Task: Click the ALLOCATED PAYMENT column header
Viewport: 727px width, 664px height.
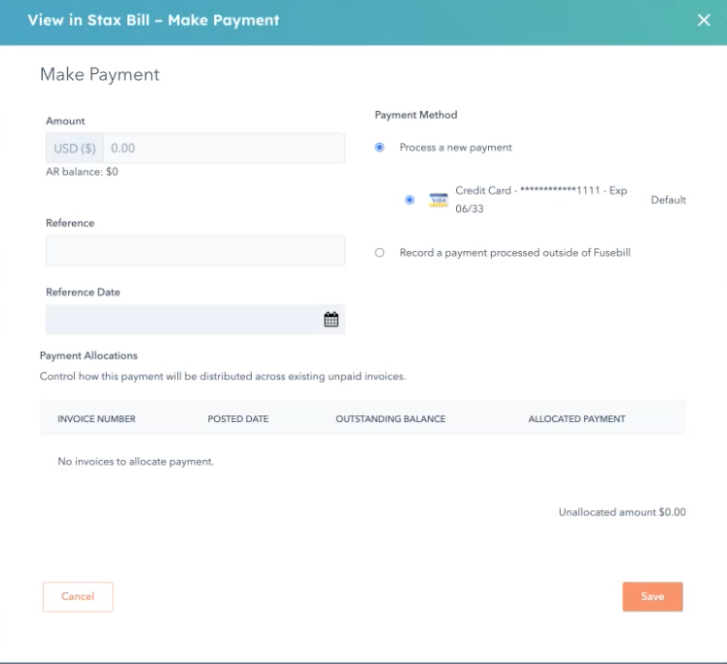Action: [577, 419]
